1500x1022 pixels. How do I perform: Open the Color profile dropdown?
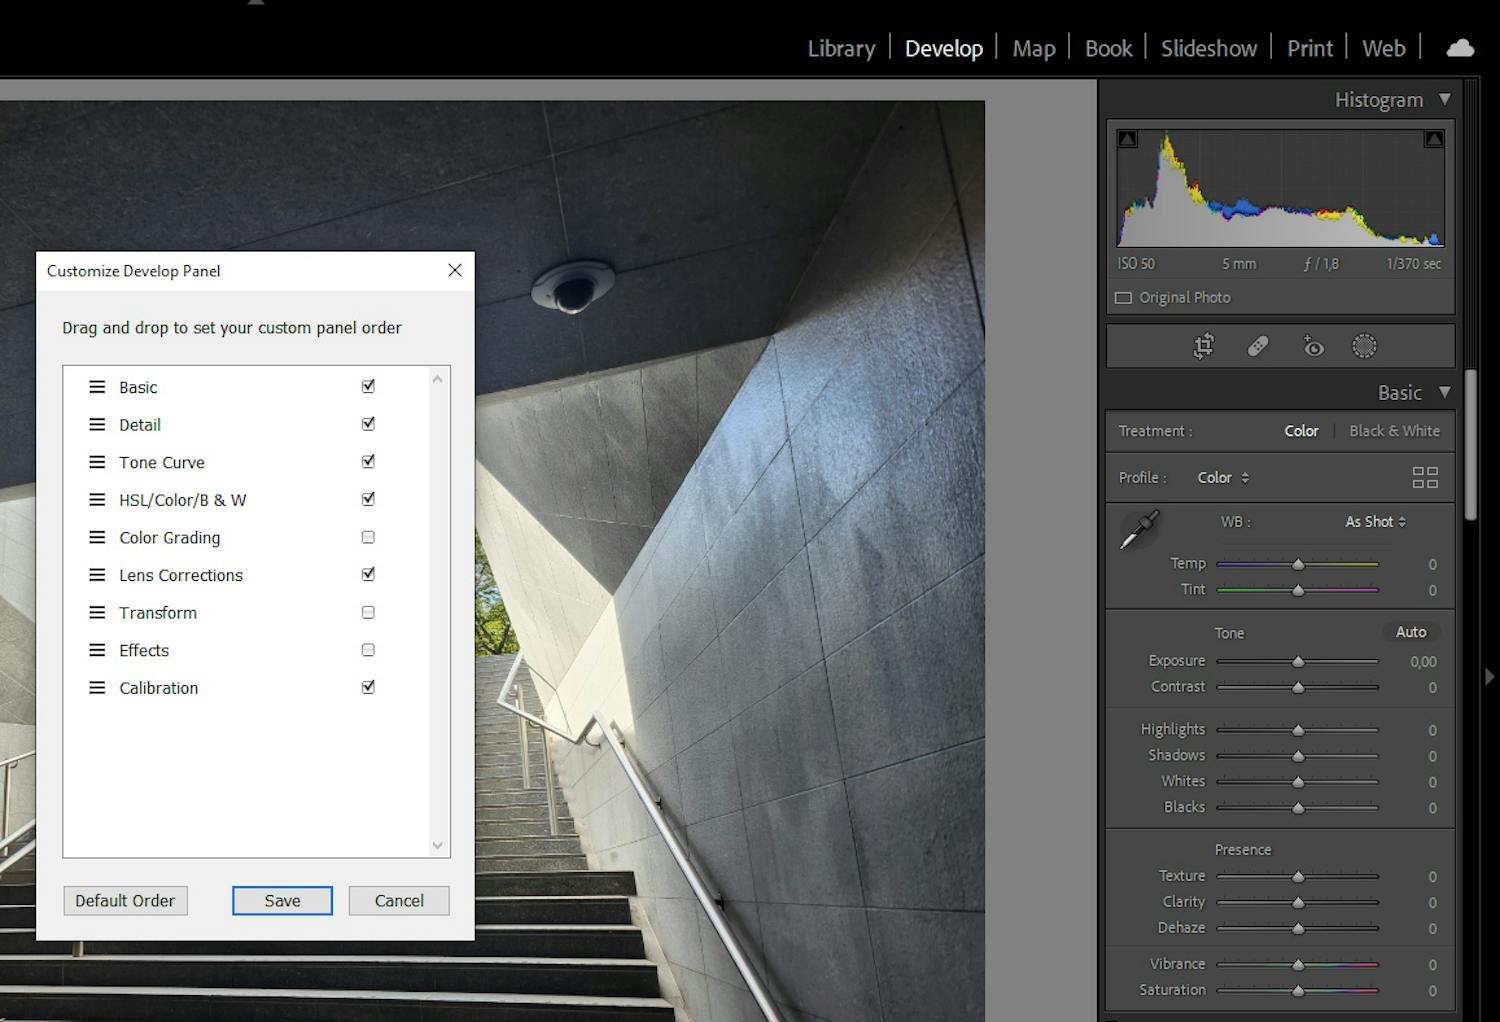(1222, 477)
